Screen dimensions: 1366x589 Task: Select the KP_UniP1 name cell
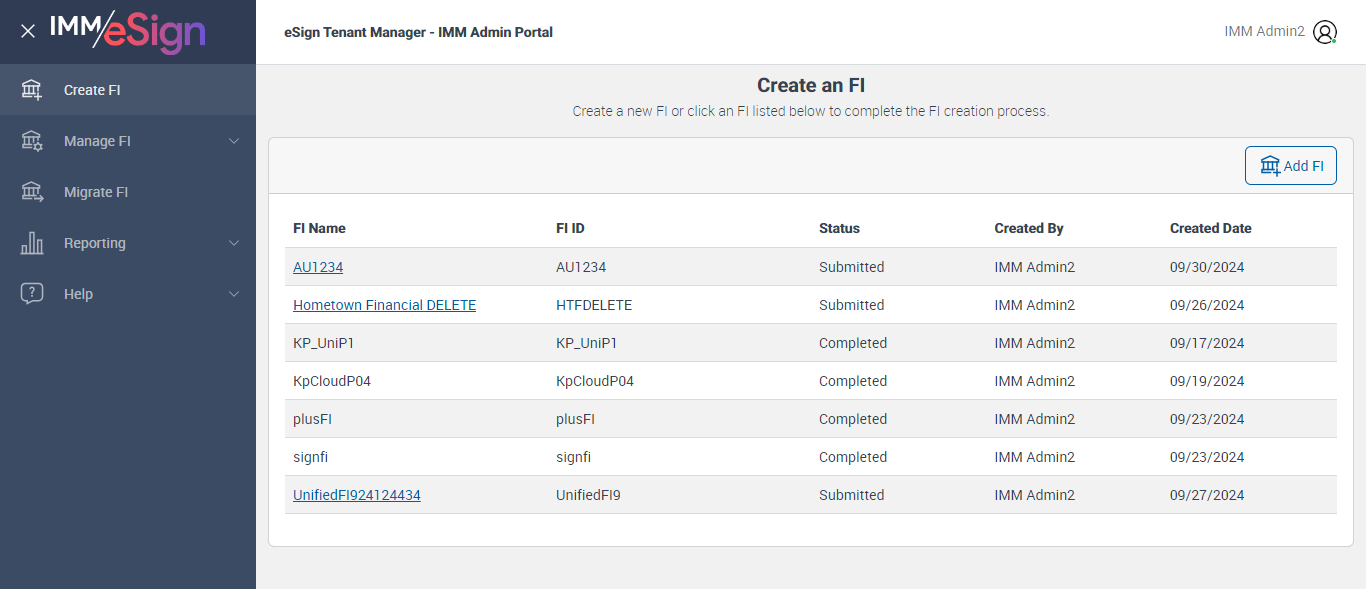point(324,343)
